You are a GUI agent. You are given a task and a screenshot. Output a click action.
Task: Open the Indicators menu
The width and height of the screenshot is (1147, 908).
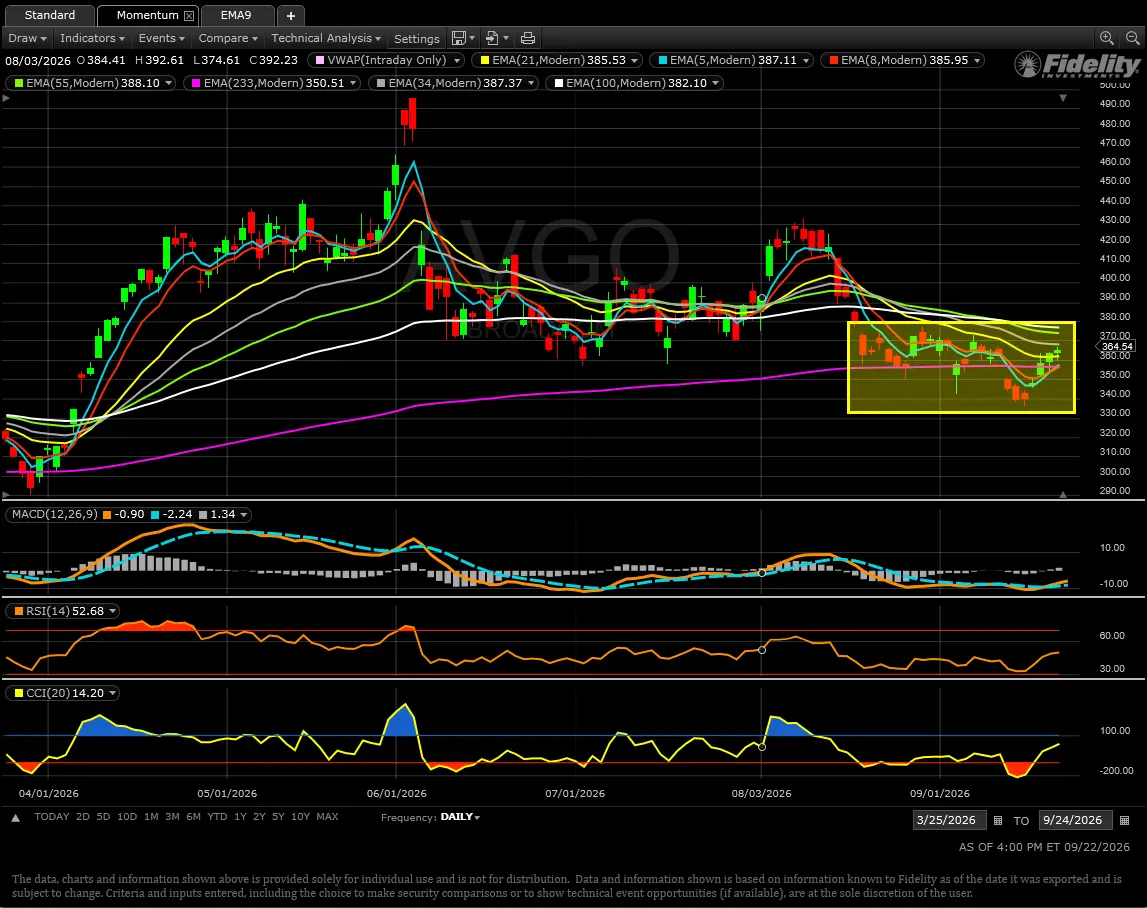[x=91, y=38]
